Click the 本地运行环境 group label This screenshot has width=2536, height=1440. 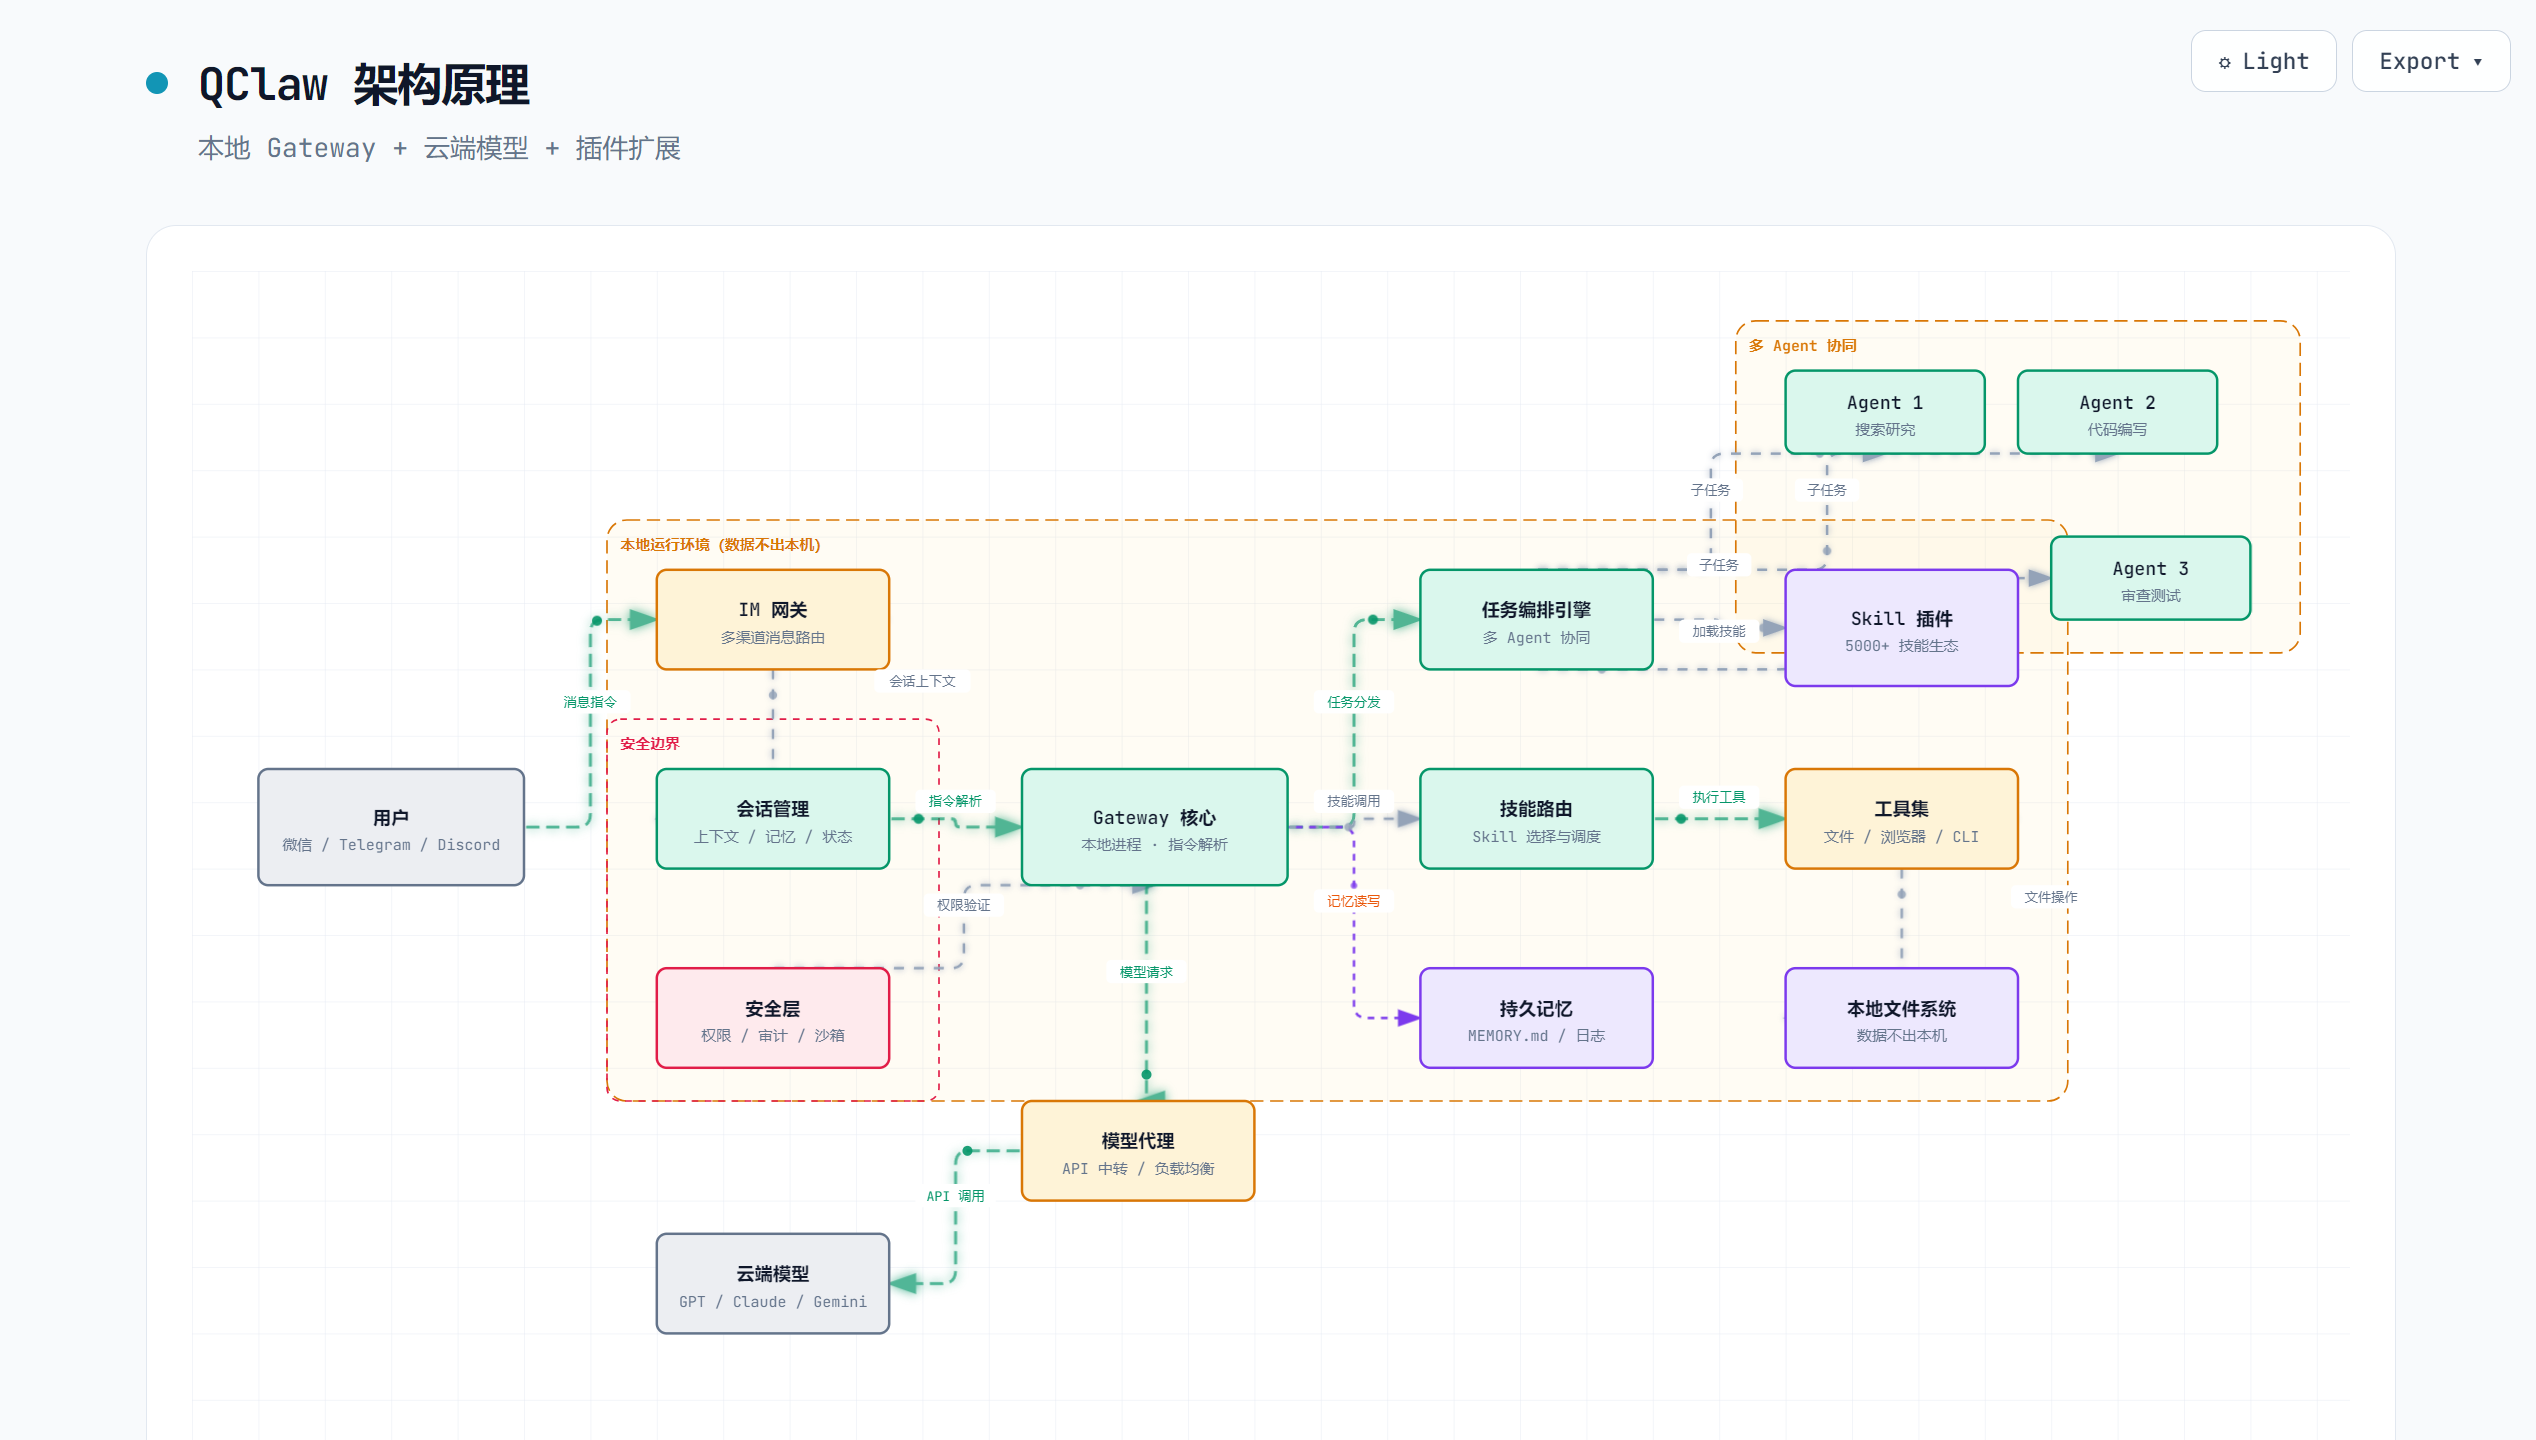click(720, 545)
